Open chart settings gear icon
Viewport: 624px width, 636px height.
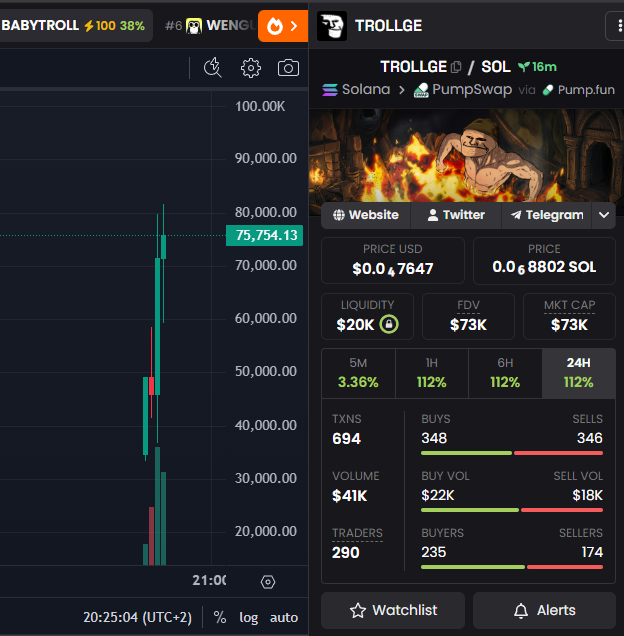251,68
